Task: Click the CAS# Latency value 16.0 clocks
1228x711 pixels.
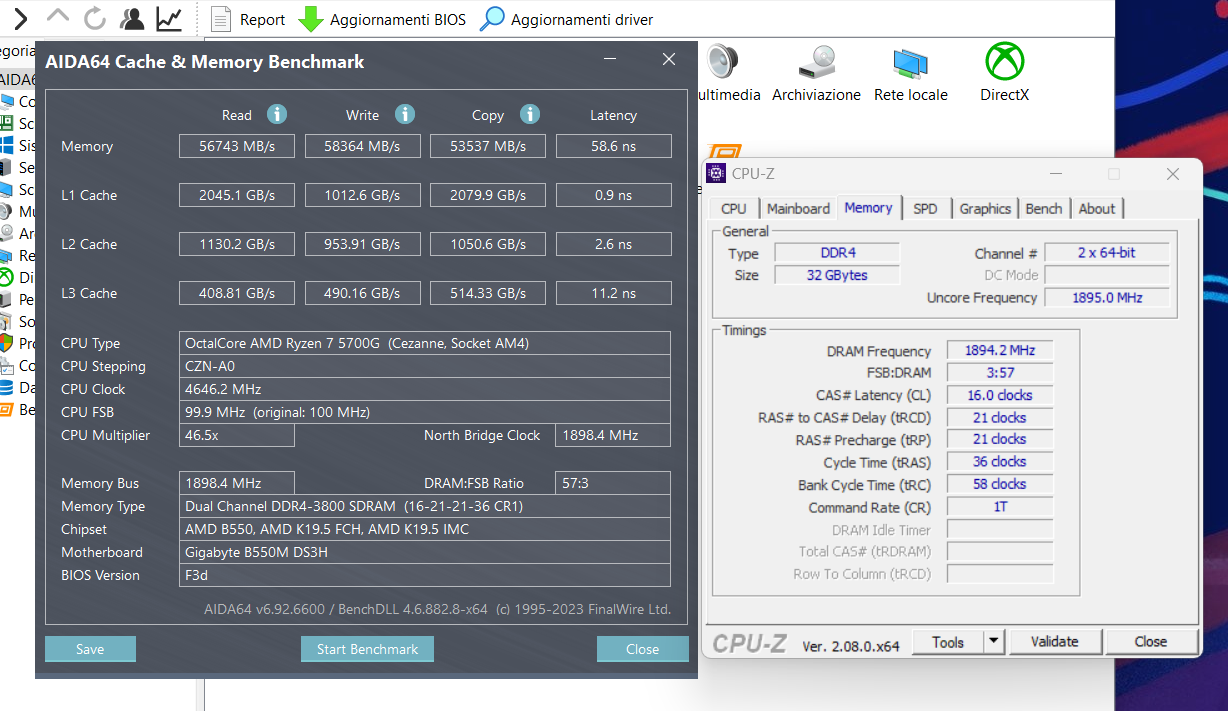Action: 1000,395
